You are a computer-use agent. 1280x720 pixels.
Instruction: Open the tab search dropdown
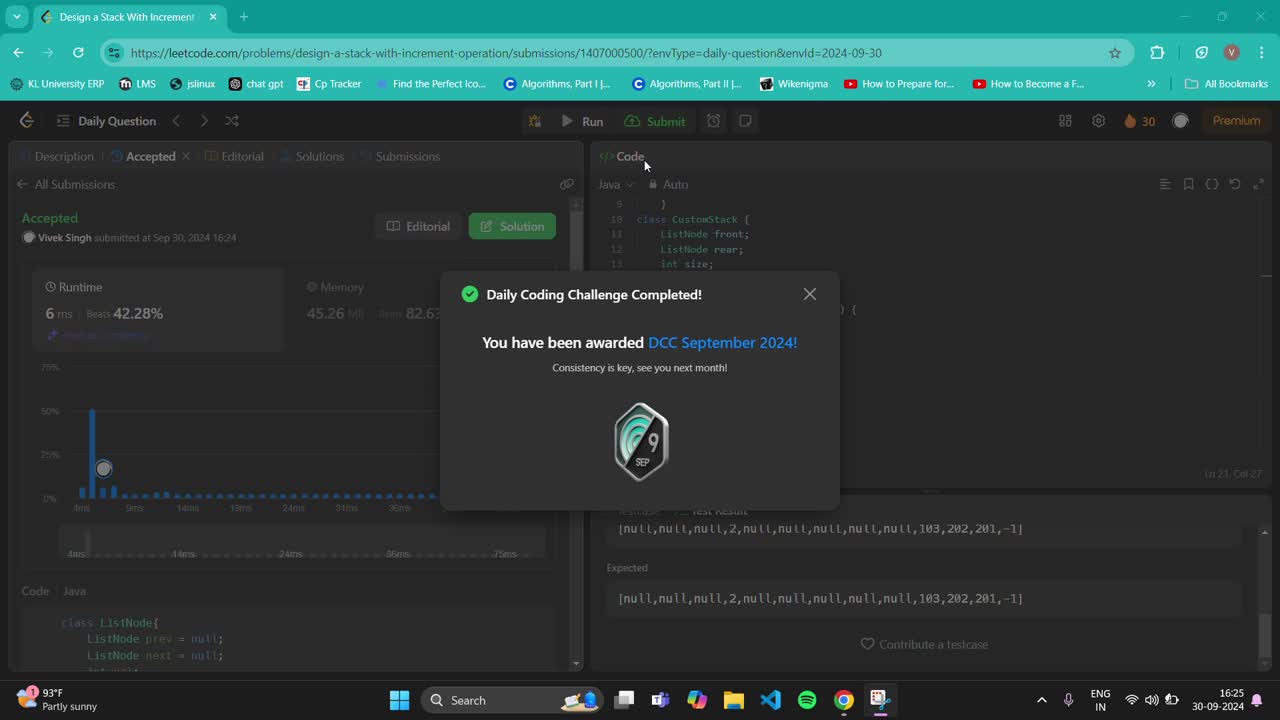coord(17,17)
